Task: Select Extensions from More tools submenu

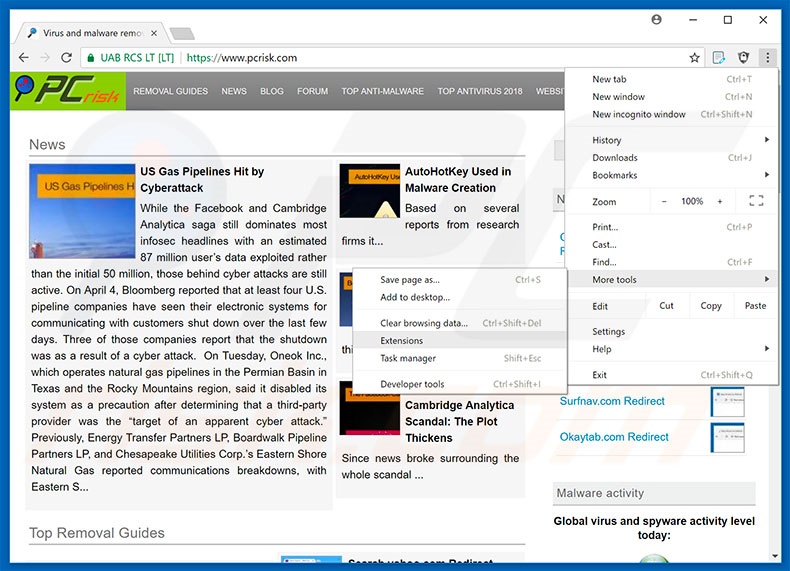Action: [x=402, y=340]
